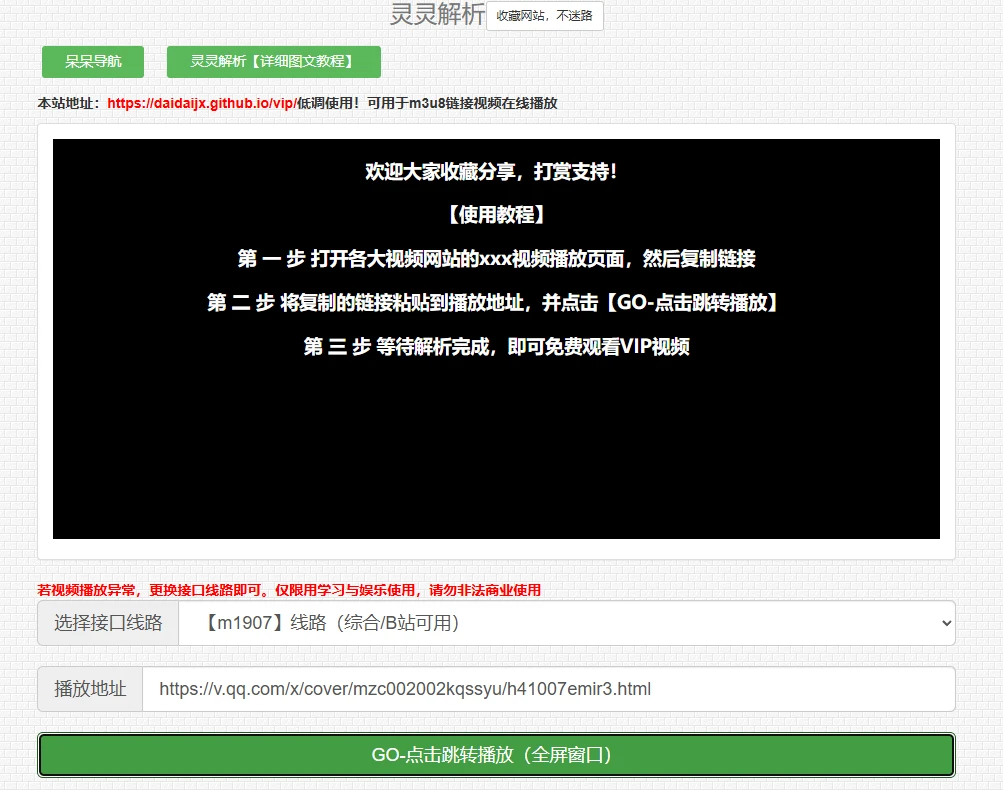Open the daidaijx.github.io/vip red link

[201, 103]
